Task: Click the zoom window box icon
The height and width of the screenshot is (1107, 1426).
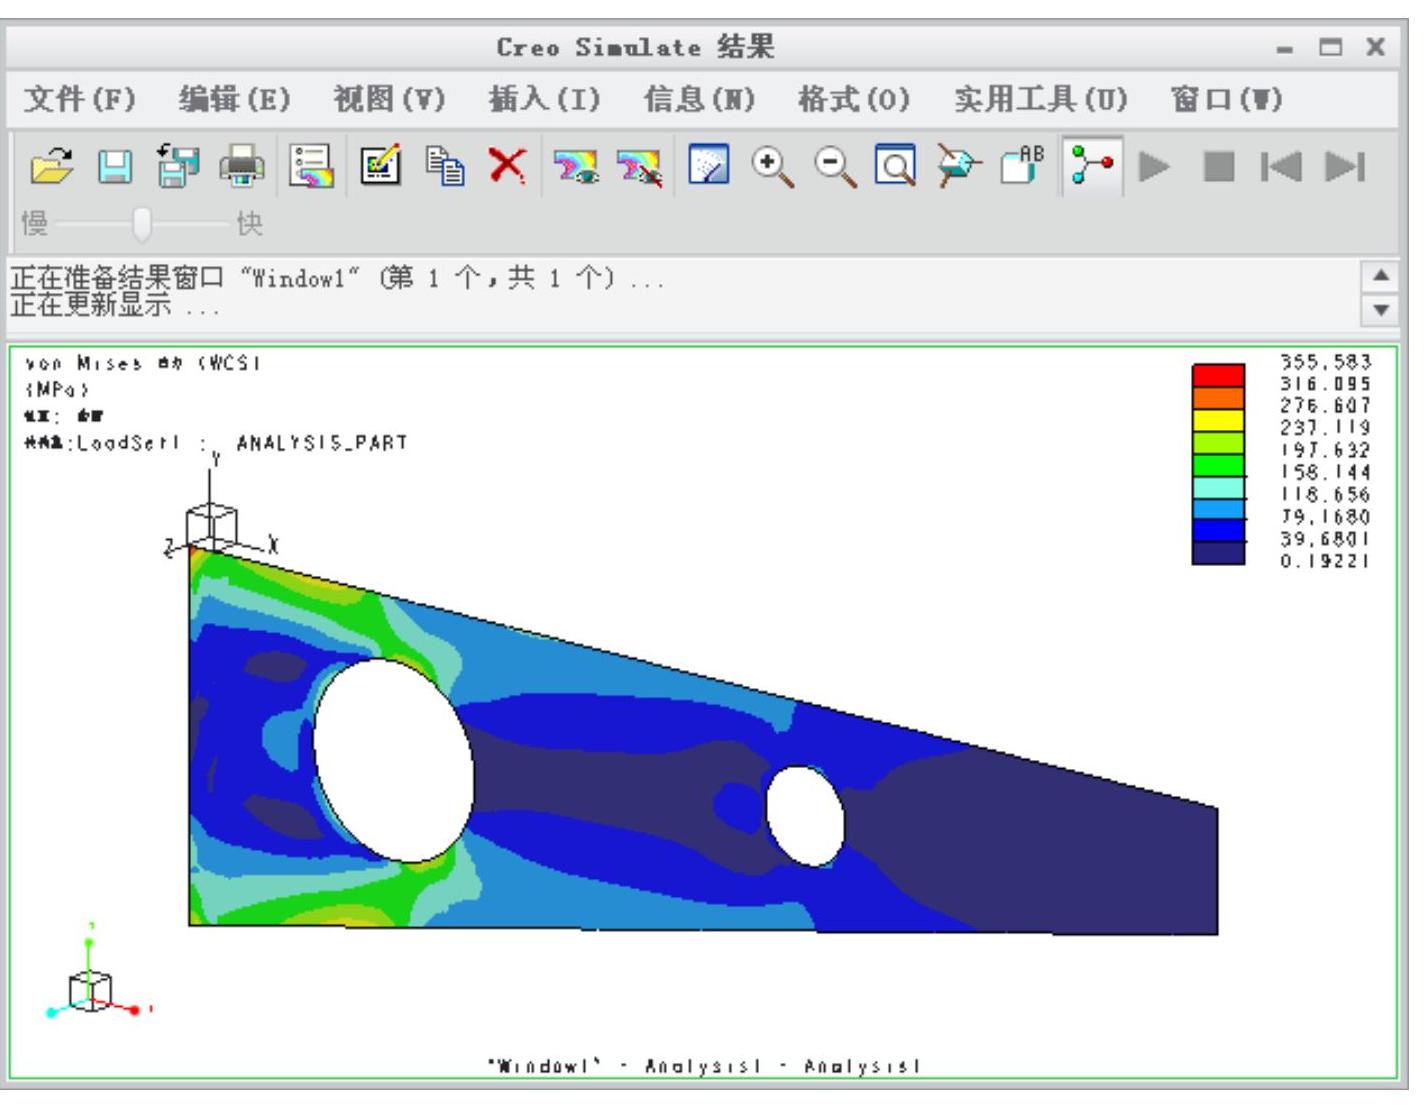Action: (x=896, y=166)
